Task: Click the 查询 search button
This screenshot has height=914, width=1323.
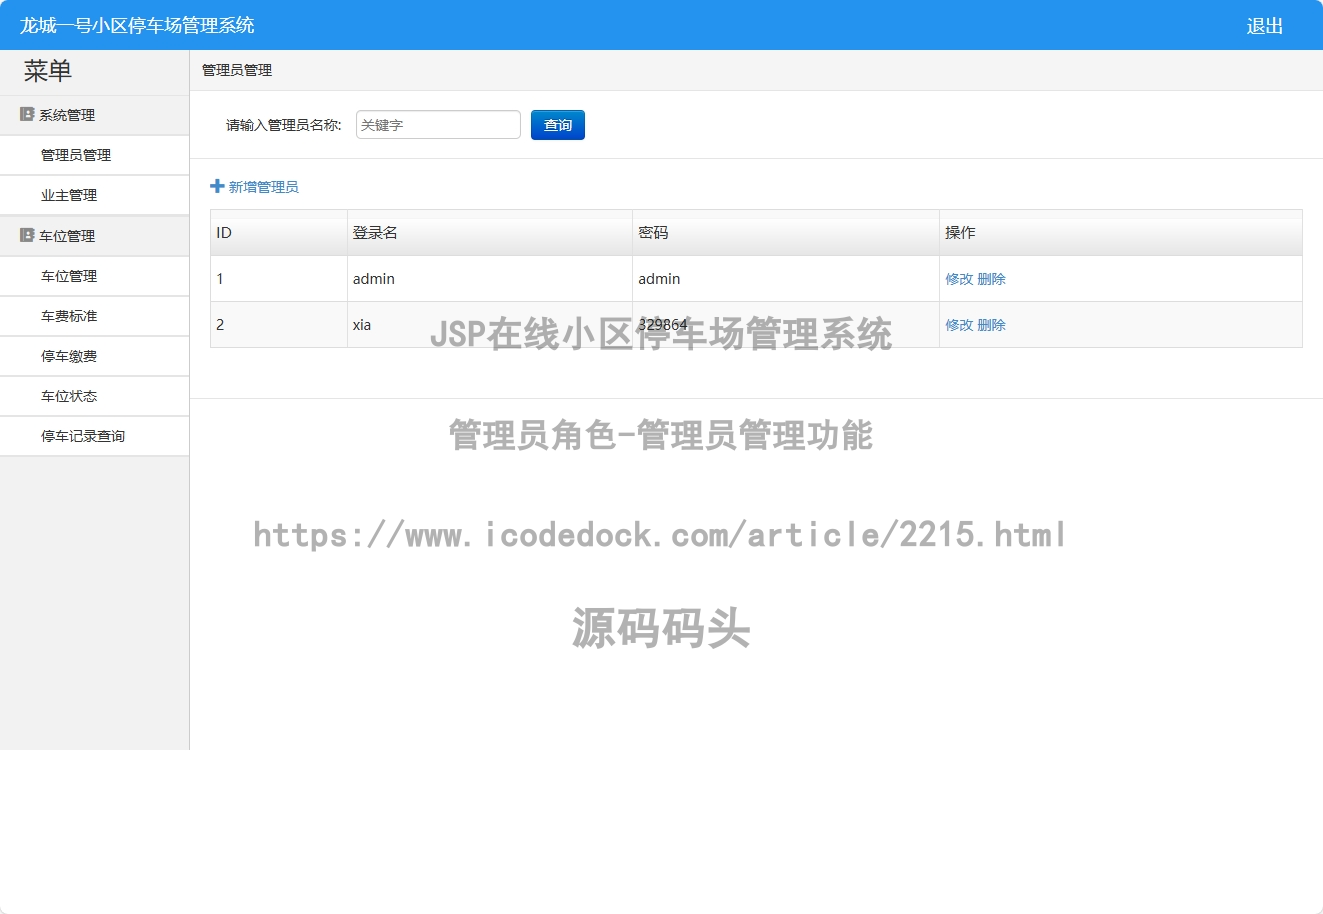Action: tap(558, 125)
